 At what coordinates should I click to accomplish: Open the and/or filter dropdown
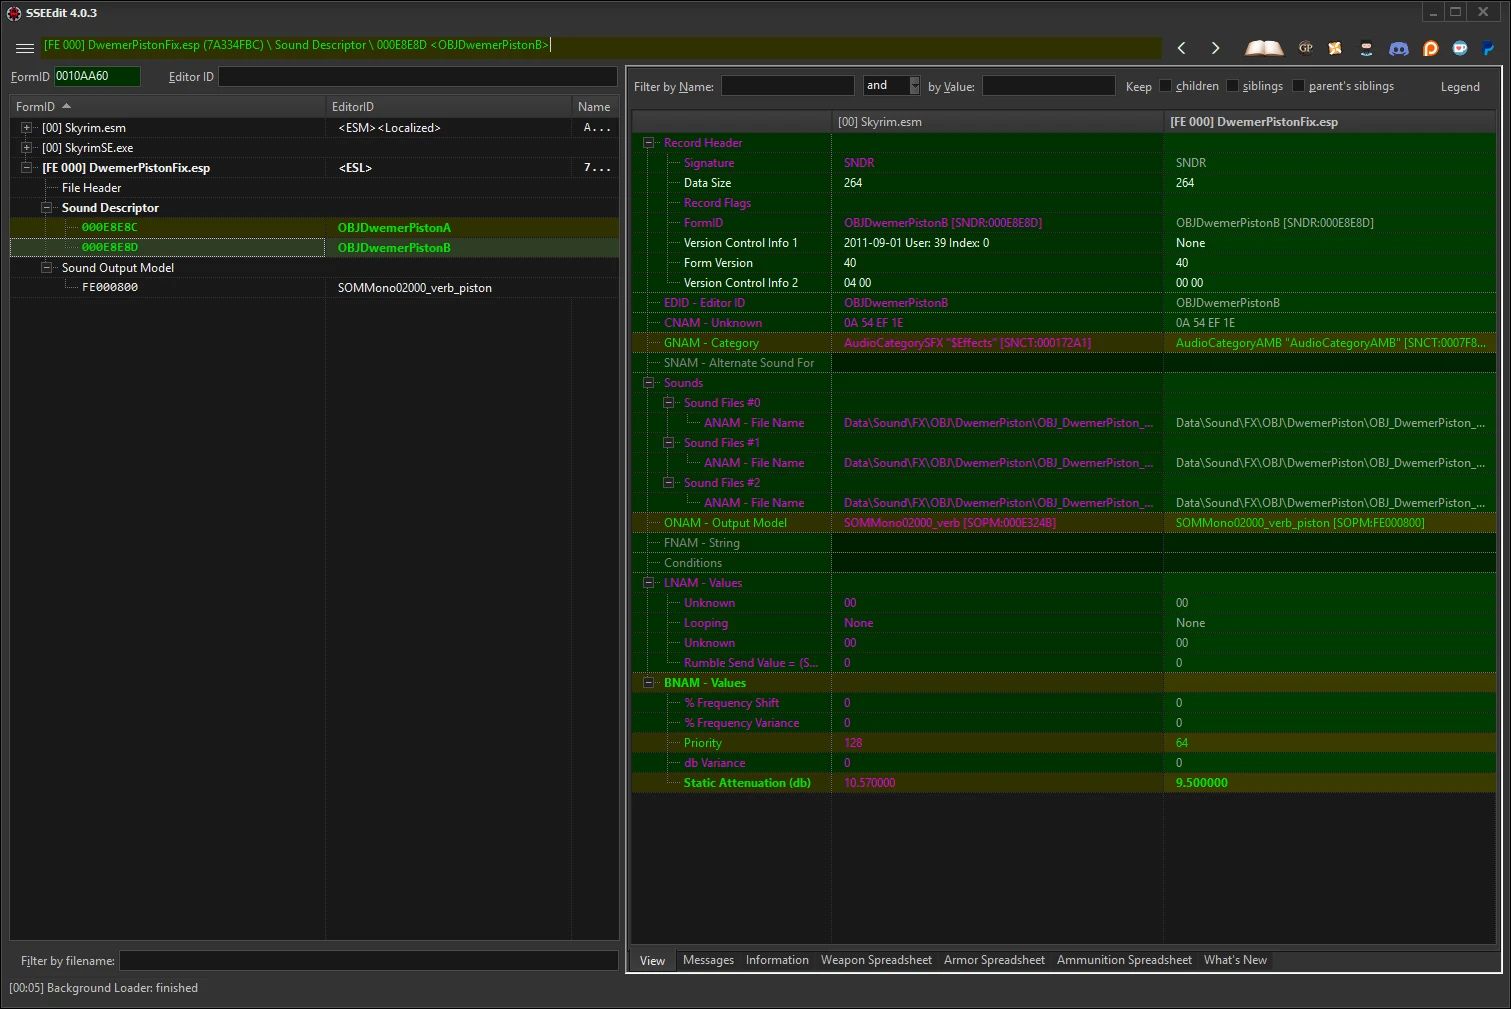click(911, 85)
